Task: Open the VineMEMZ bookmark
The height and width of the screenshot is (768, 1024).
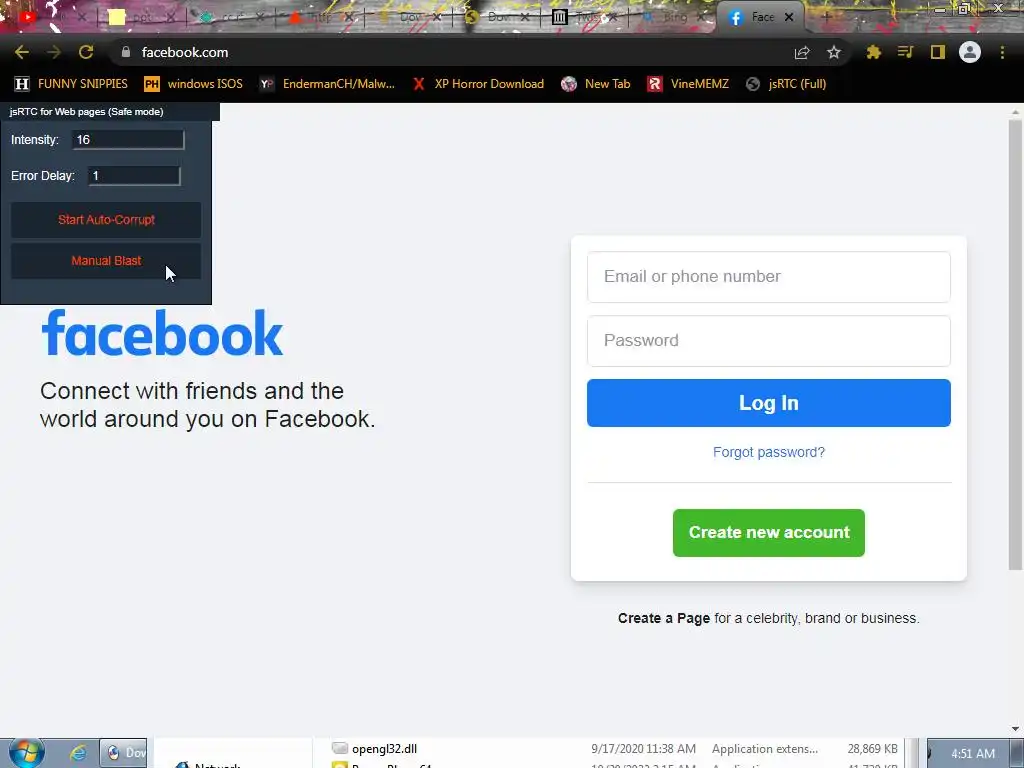Action: 688,84
